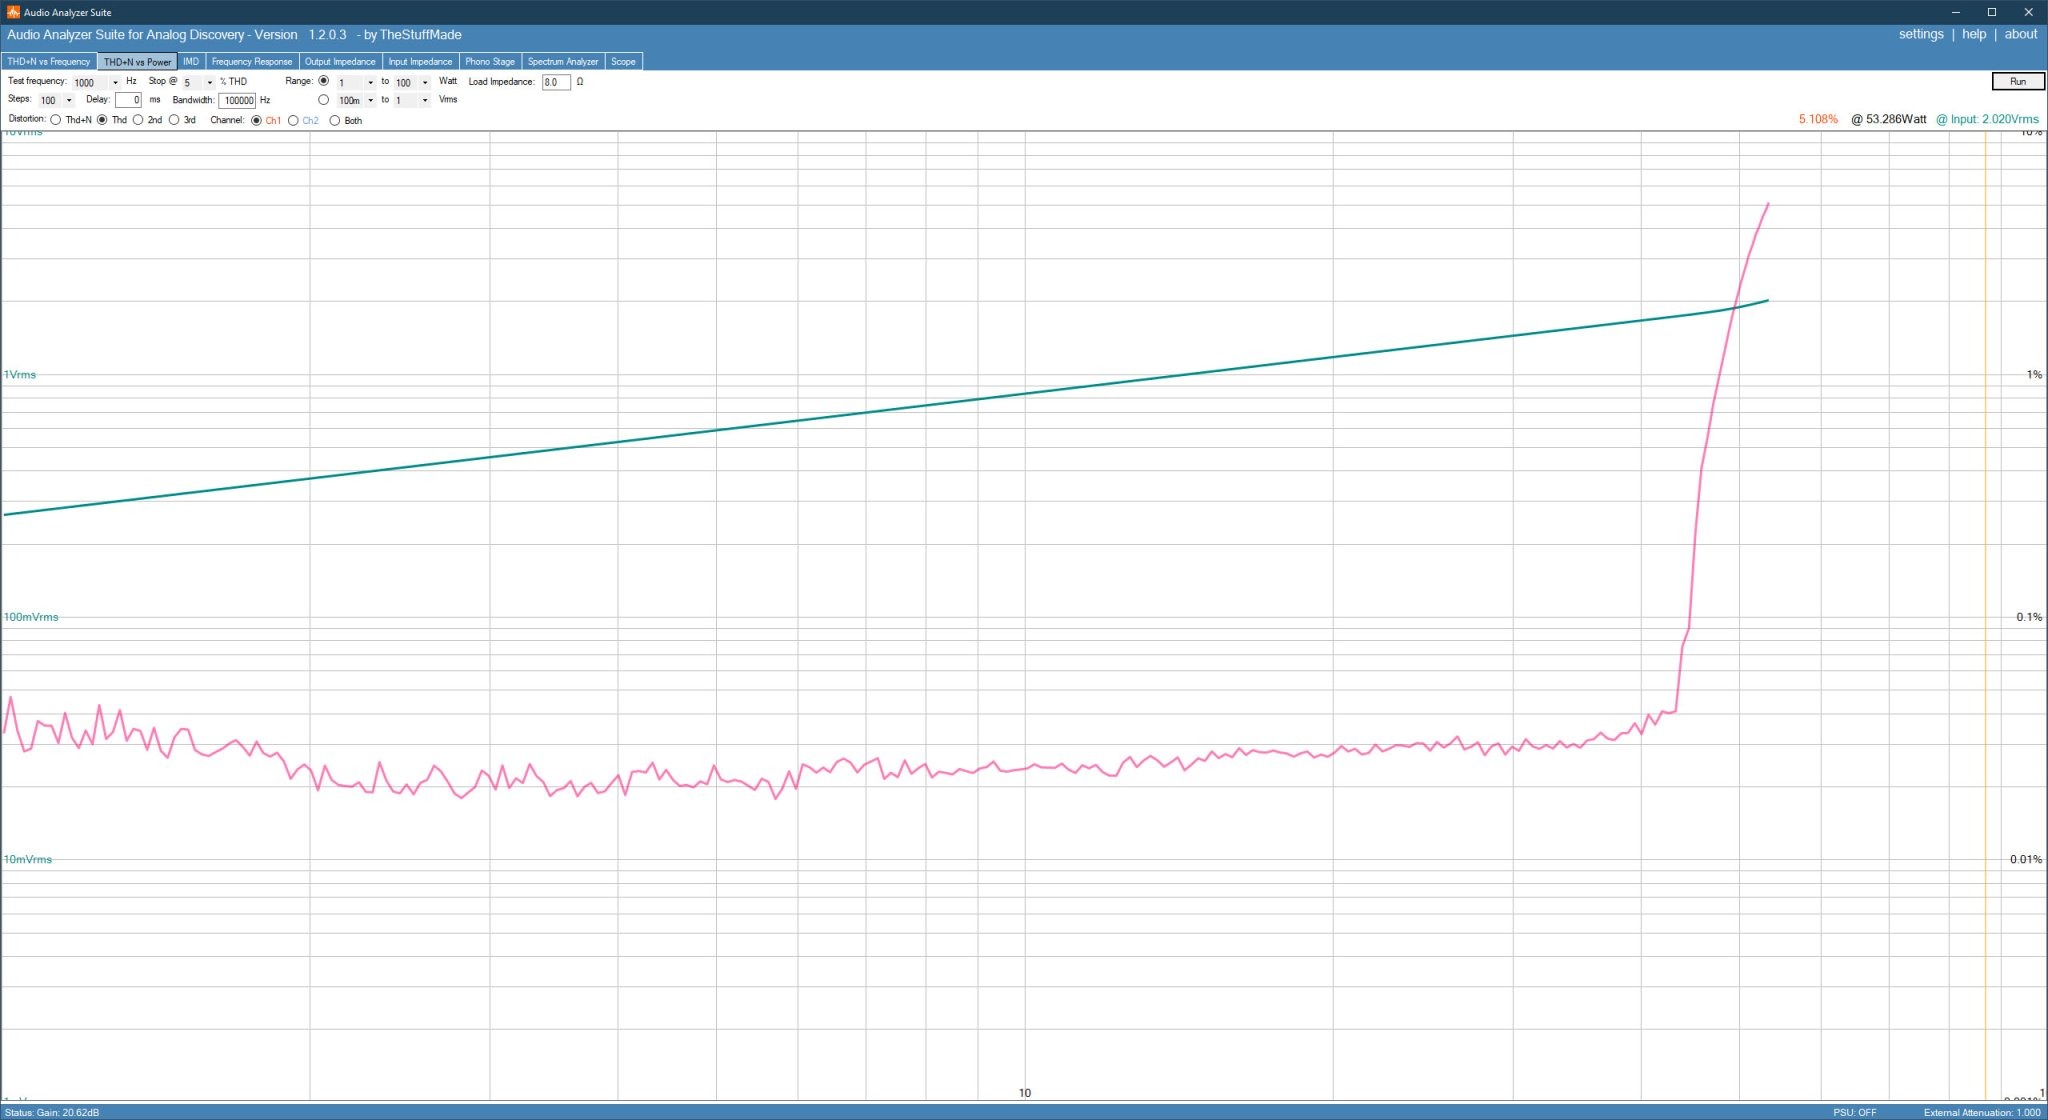
Task: Click the 0.01% right axis label
Action: pyautogui.click(x=2026, y=860)
